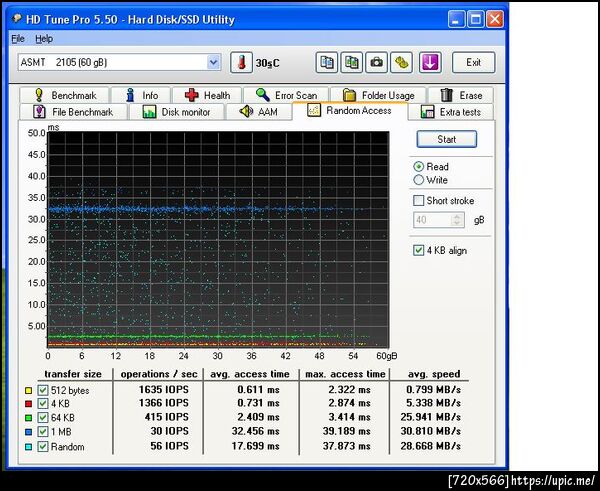Screen dimensions: 600x491
Task: Minimize the HD Tune Pro window
Action: 456,19
